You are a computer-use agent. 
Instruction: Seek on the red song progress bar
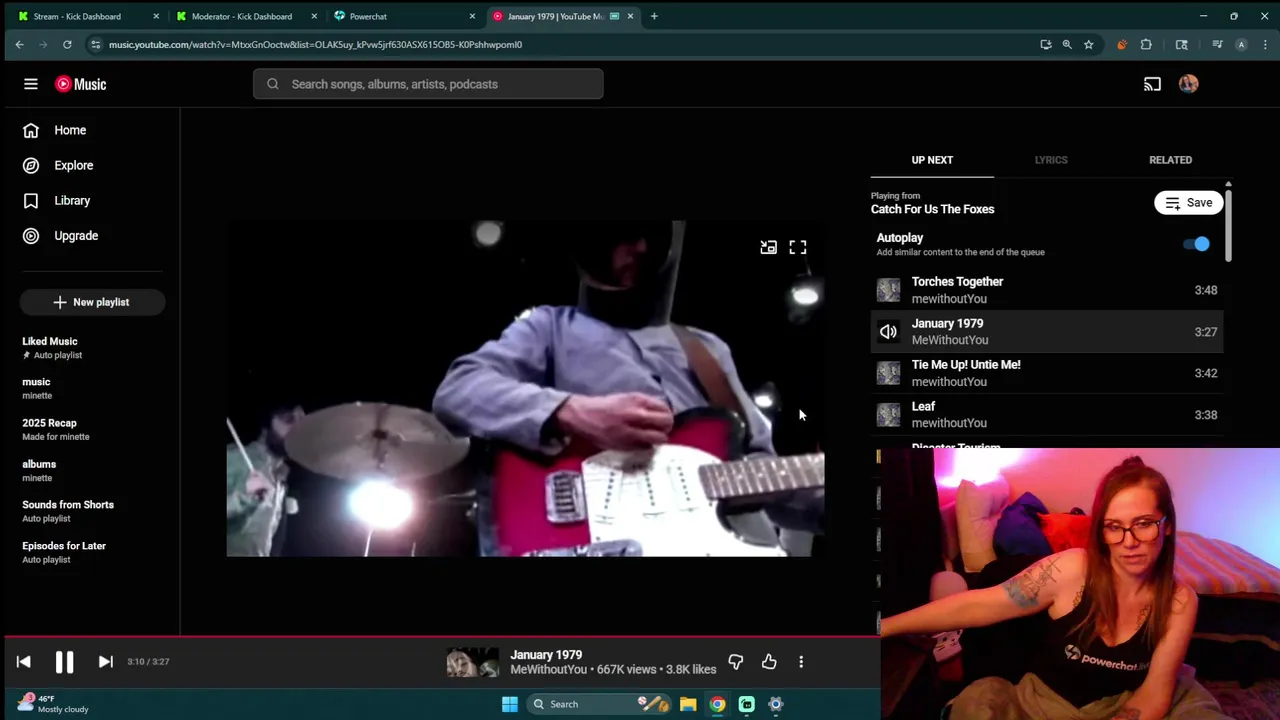pos(440,636)
